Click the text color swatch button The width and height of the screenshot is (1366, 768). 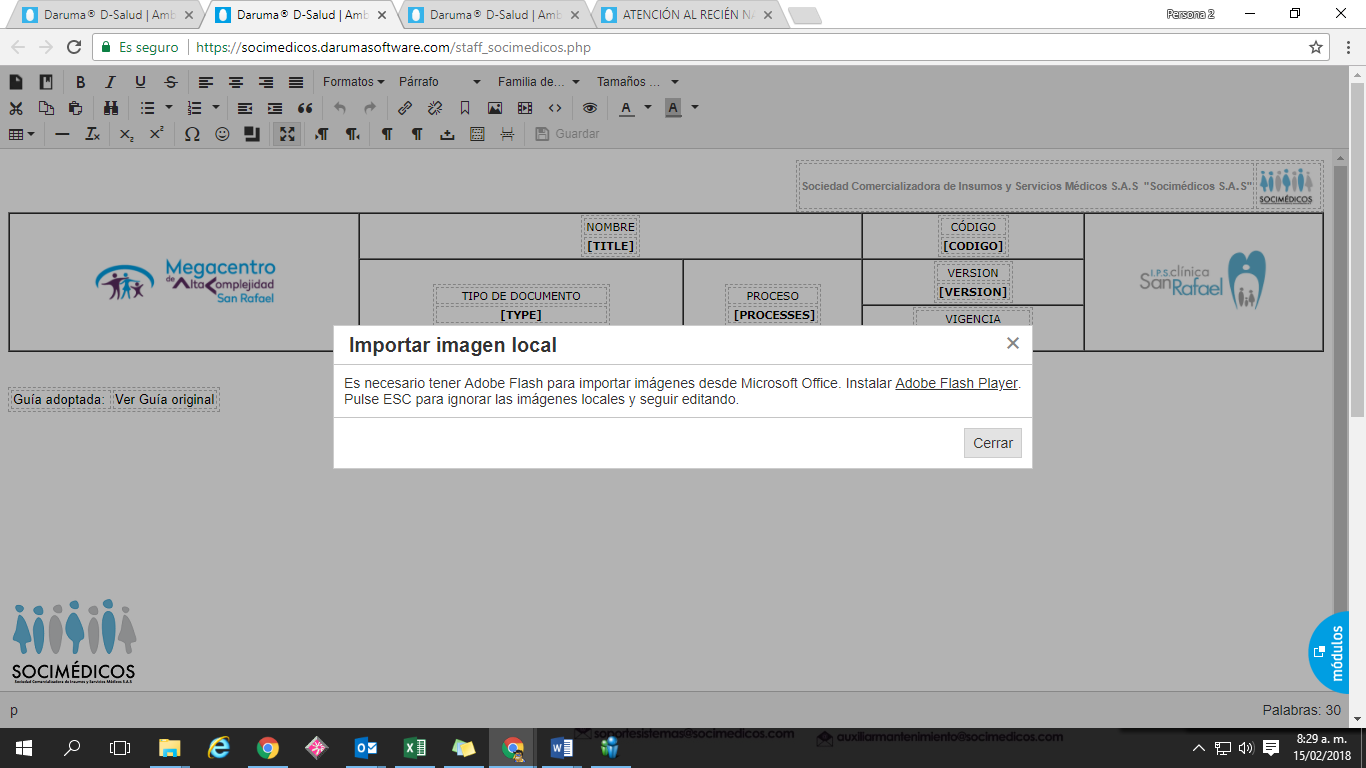(627, 108)
